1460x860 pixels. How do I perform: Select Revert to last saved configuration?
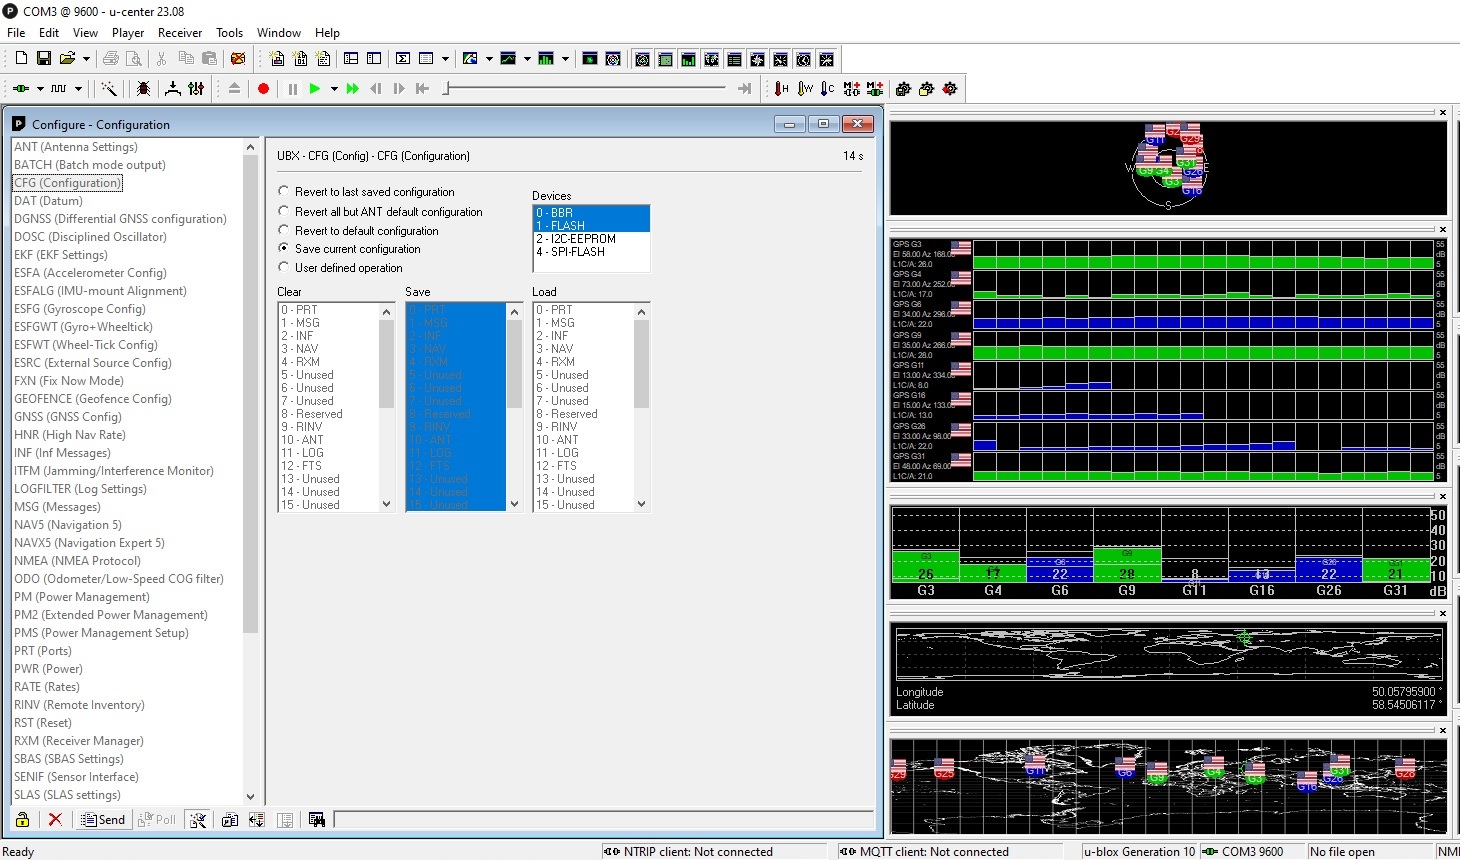click(x=284, y=191)
